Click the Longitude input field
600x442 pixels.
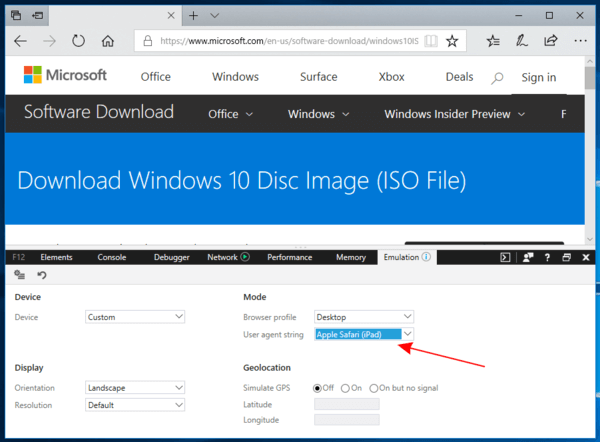pyautogui.click(x=347, y=420)
